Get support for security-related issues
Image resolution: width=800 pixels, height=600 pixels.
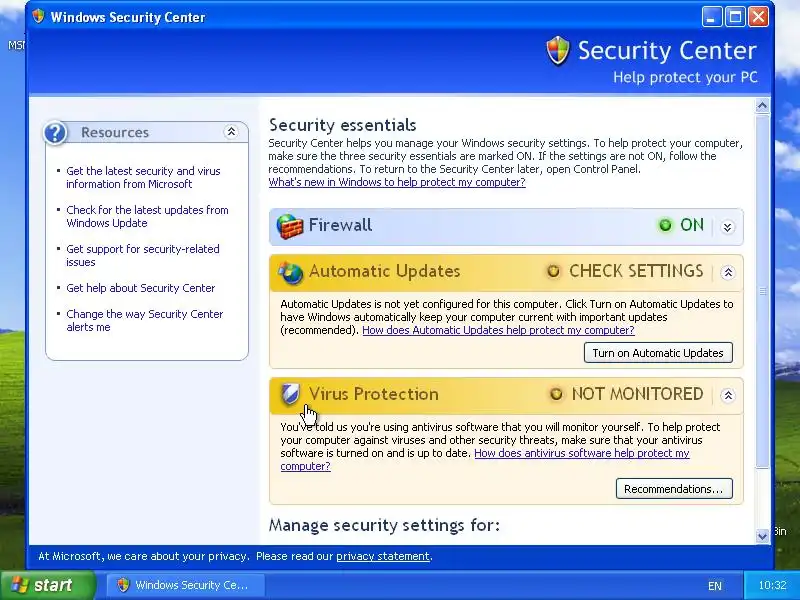pos(143,256)
